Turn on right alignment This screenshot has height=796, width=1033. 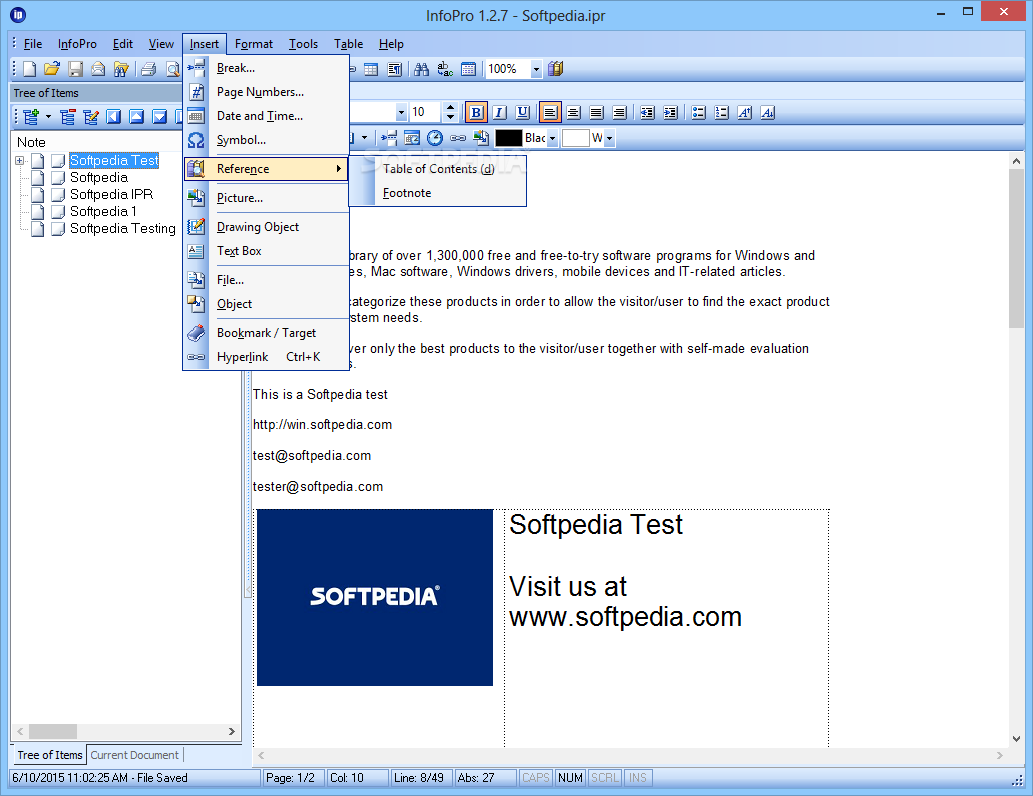click(620, 113)
